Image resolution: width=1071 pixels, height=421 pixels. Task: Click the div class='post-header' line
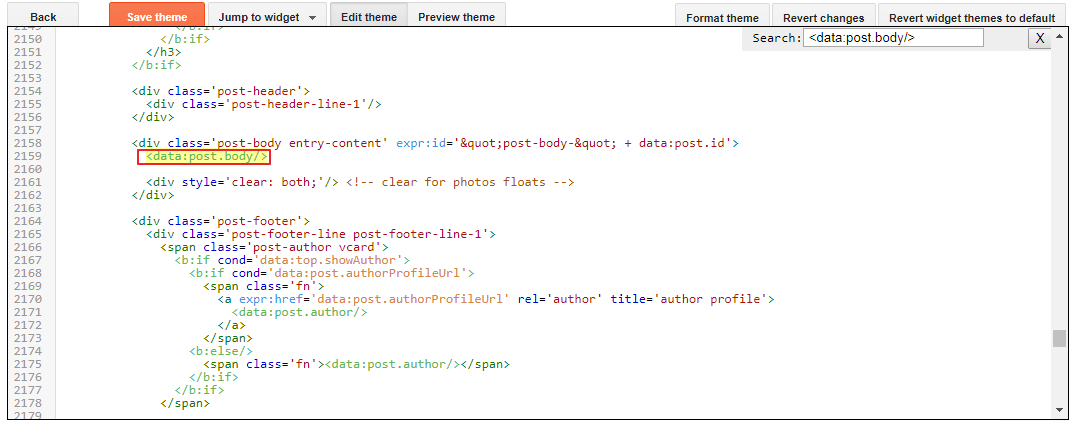tap(221, 92)
